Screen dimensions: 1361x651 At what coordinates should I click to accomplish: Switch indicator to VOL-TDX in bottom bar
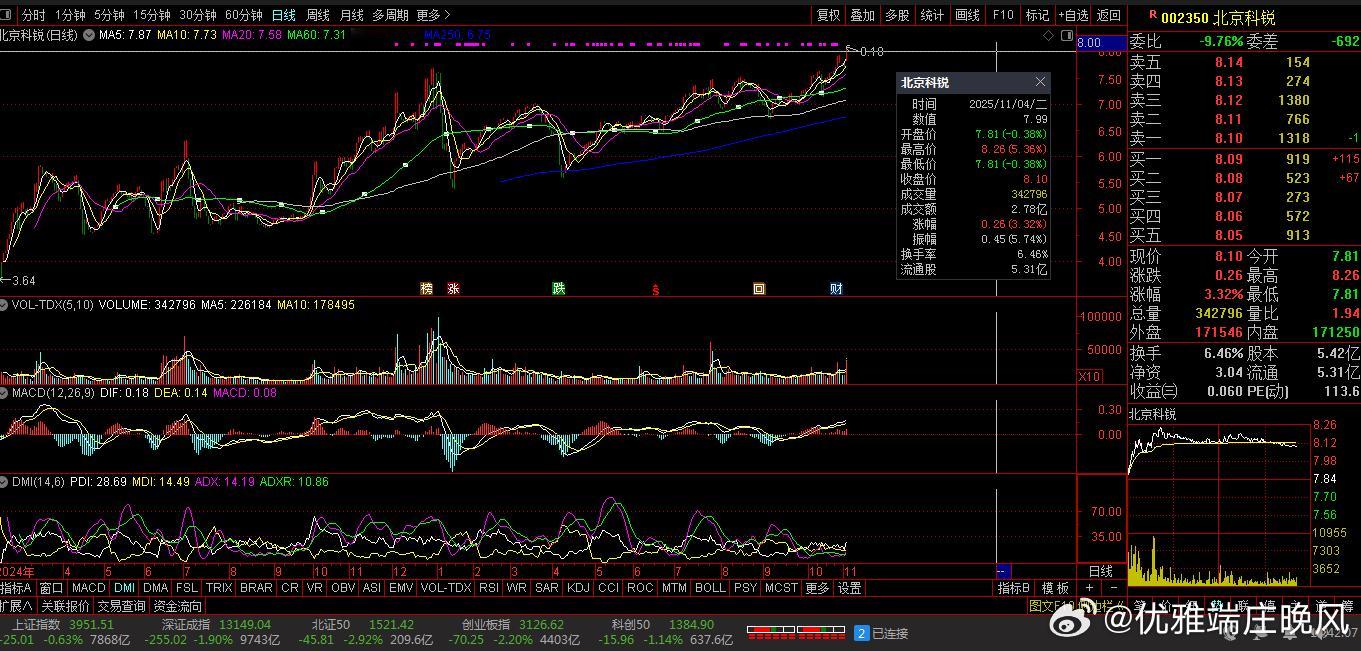coord(445,588)
